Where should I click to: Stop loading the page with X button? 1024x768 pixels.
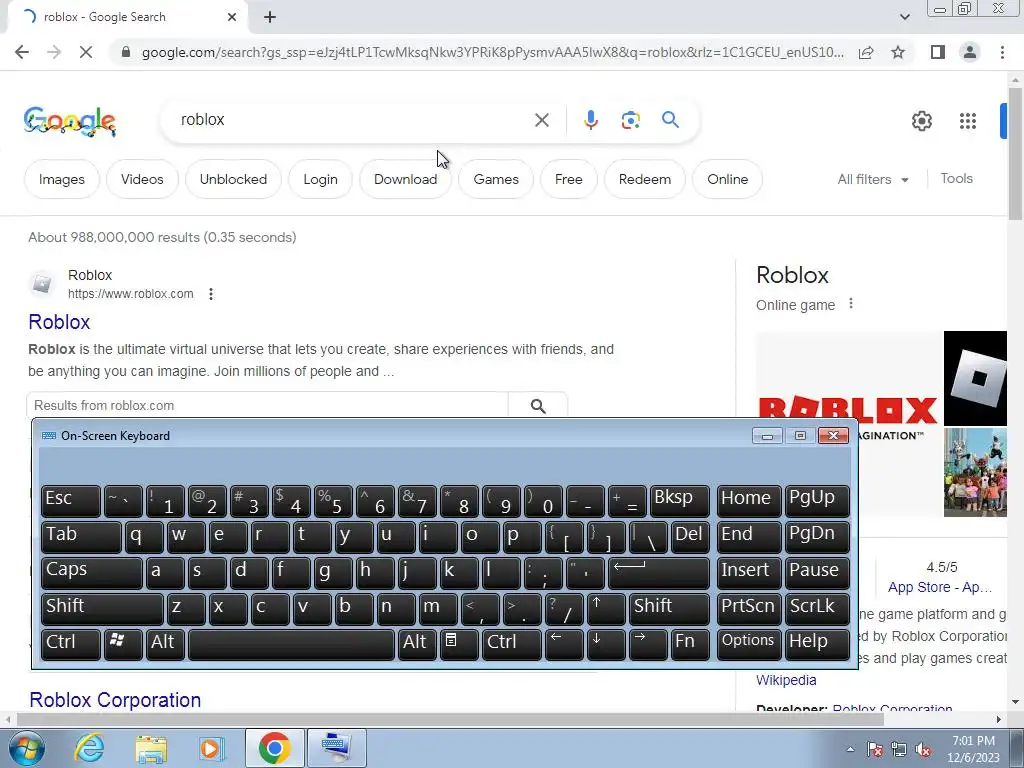pos(86,52)
